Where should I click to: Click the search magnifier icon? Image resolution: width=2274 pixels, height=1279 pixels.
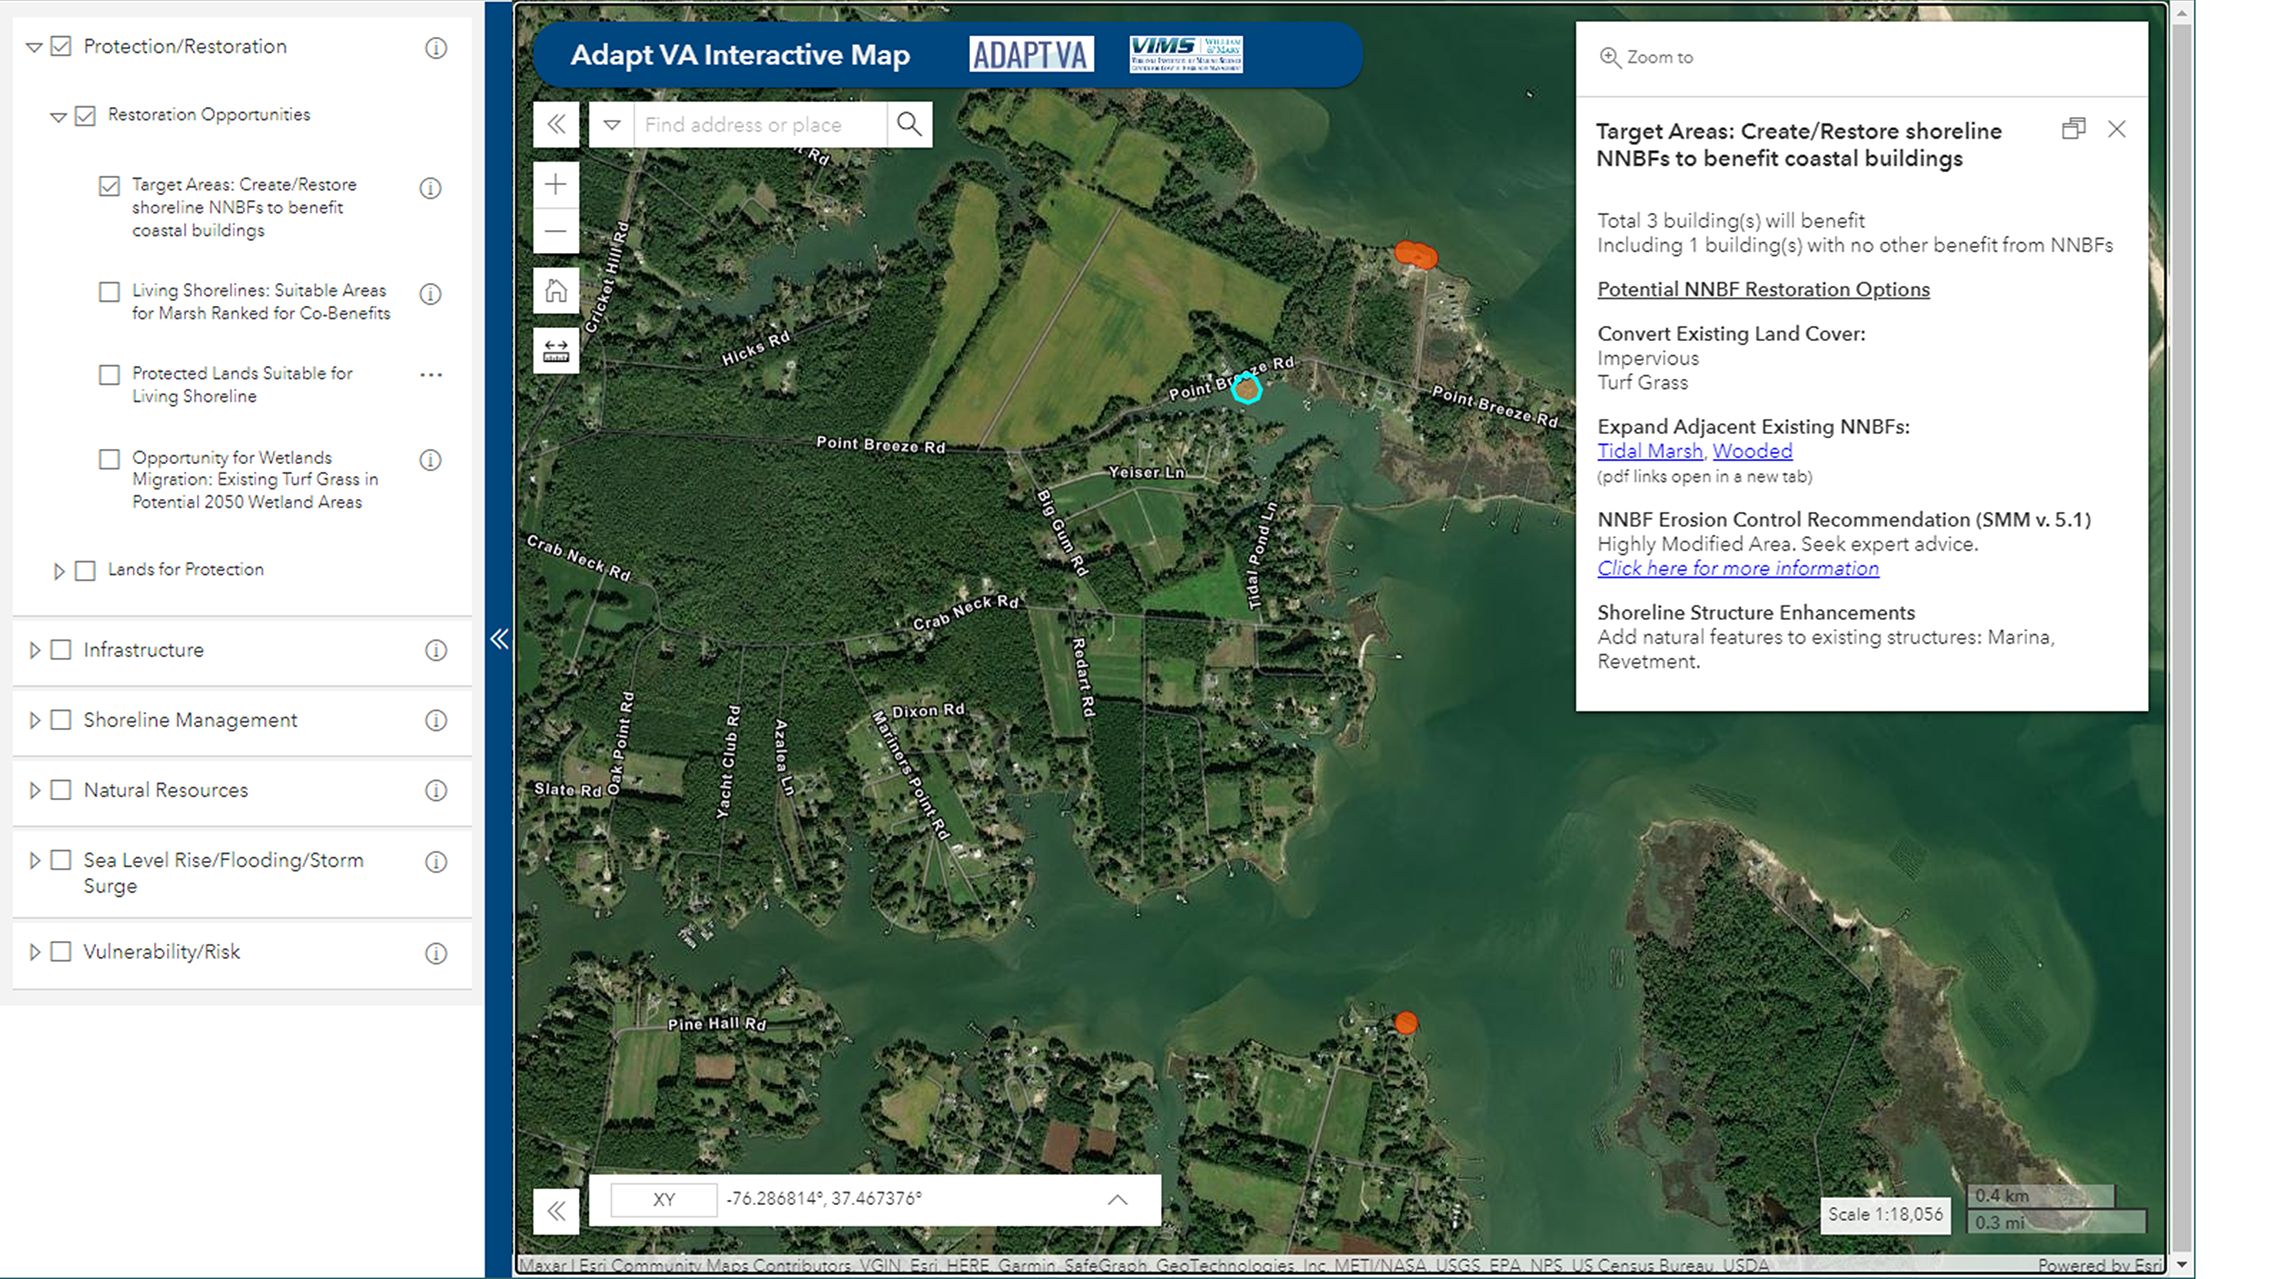[x=909, y=124]
